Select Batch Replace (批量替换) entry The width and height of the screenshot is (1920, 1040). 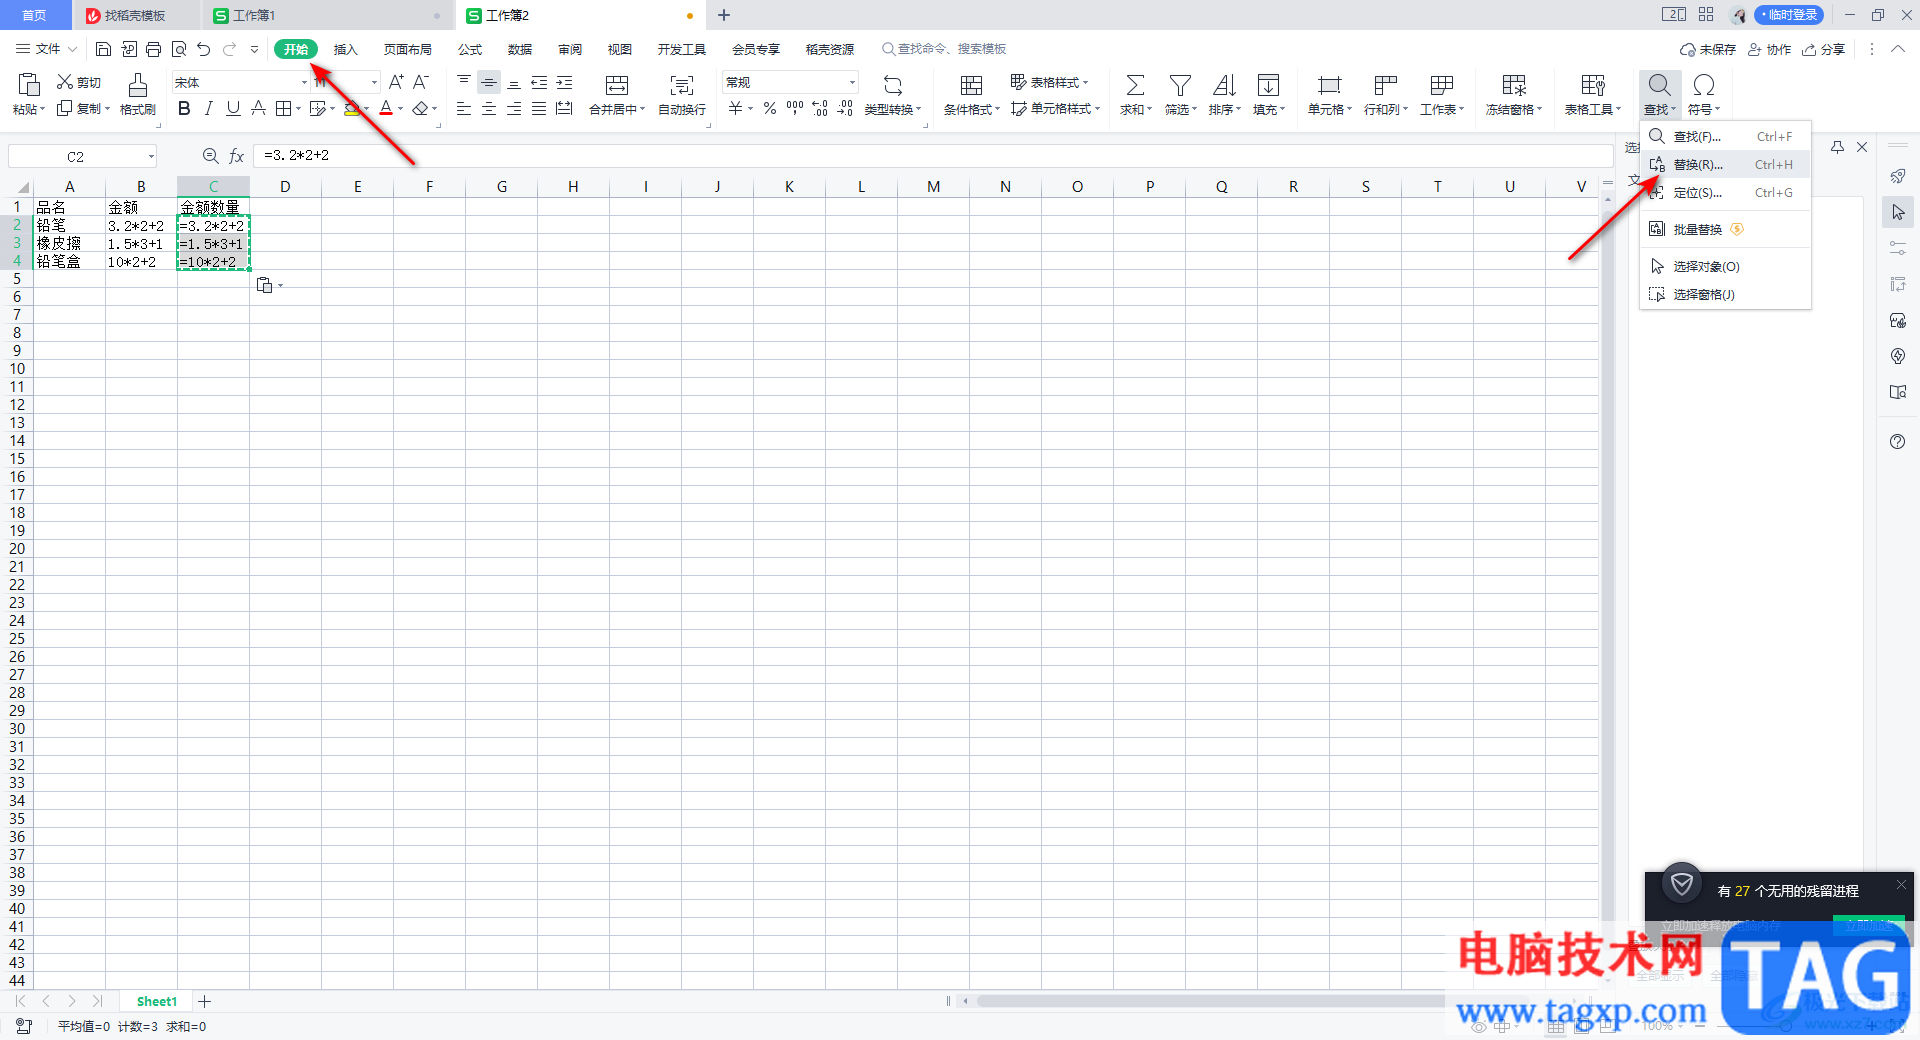tap(1725, 230)
